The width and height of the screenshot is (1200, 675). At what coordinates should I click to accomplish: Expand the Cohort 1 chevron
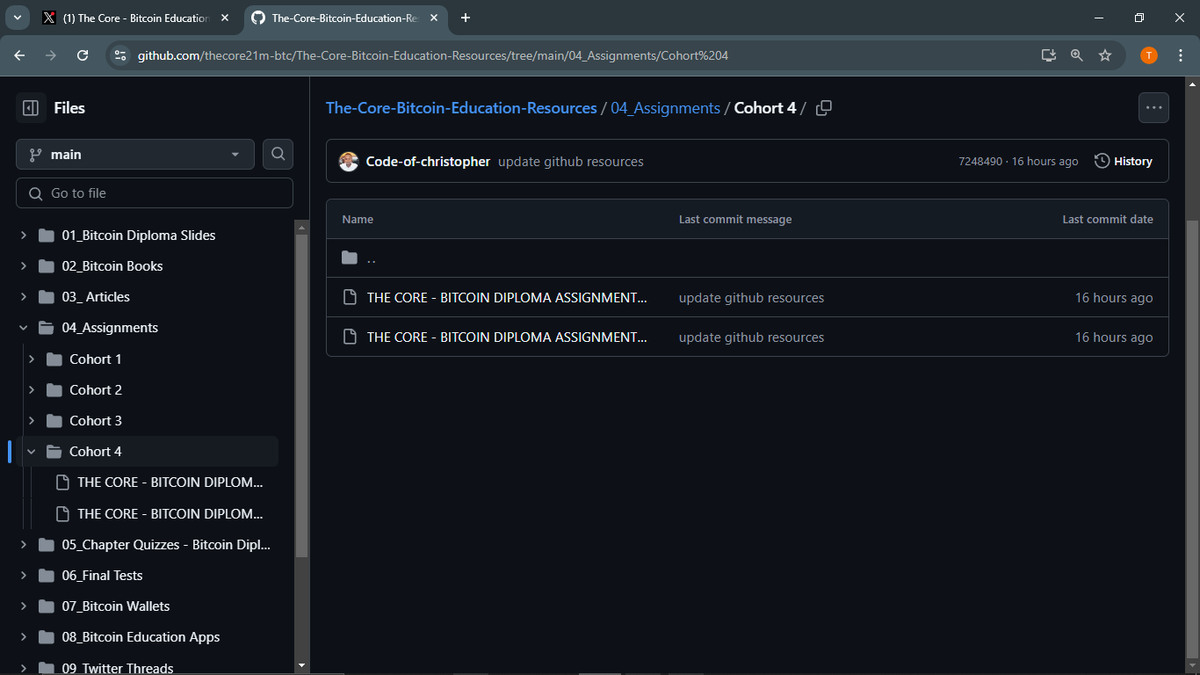pos(31,359)
